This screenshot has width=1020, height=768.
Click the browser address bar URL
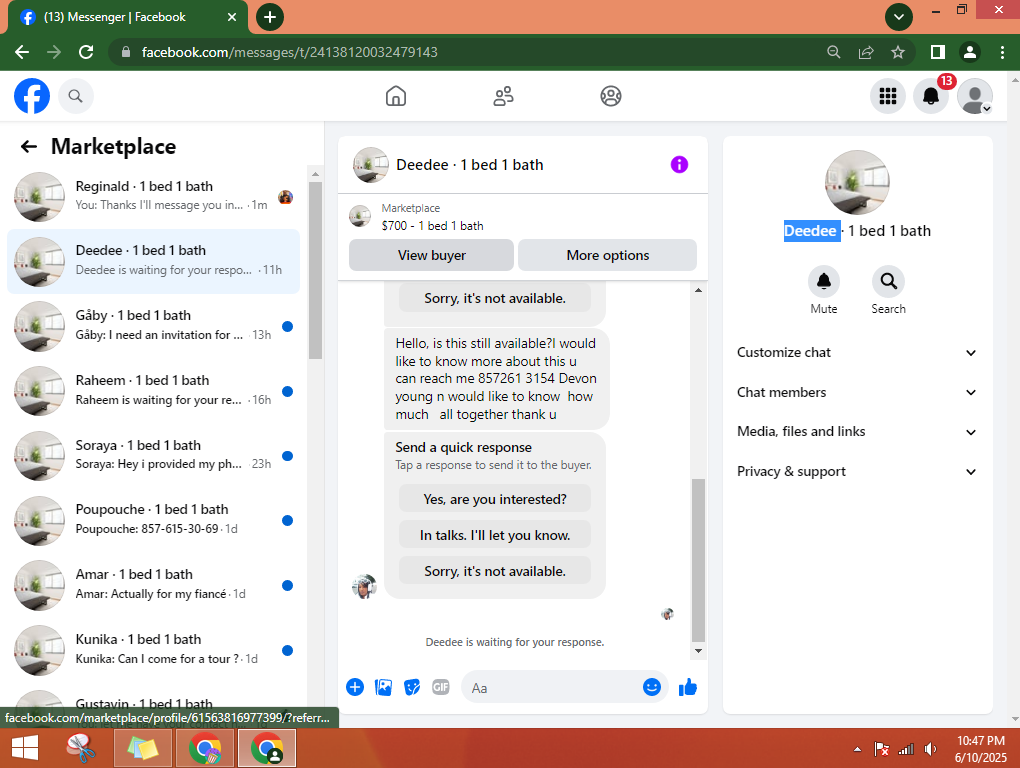(289, 52)
